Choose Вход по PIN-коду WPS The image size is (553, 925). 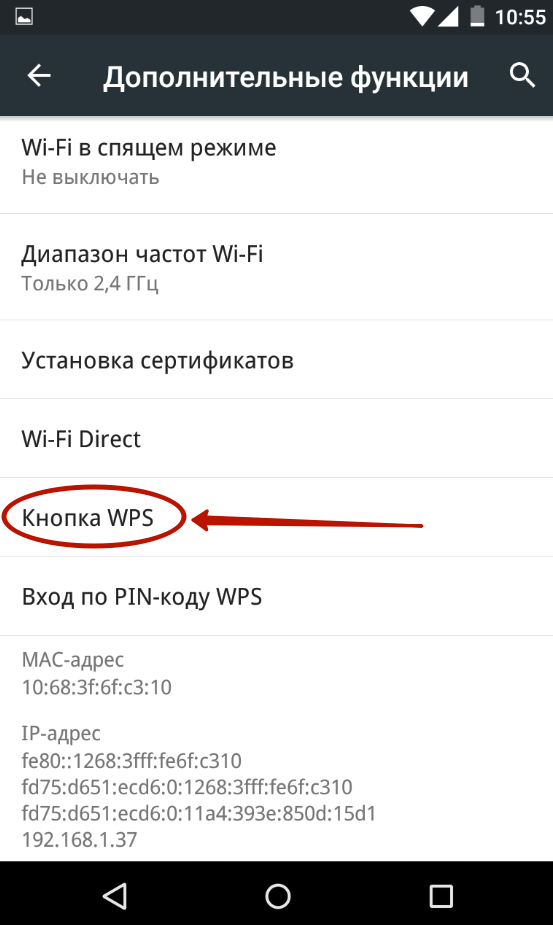pos(276,596)
